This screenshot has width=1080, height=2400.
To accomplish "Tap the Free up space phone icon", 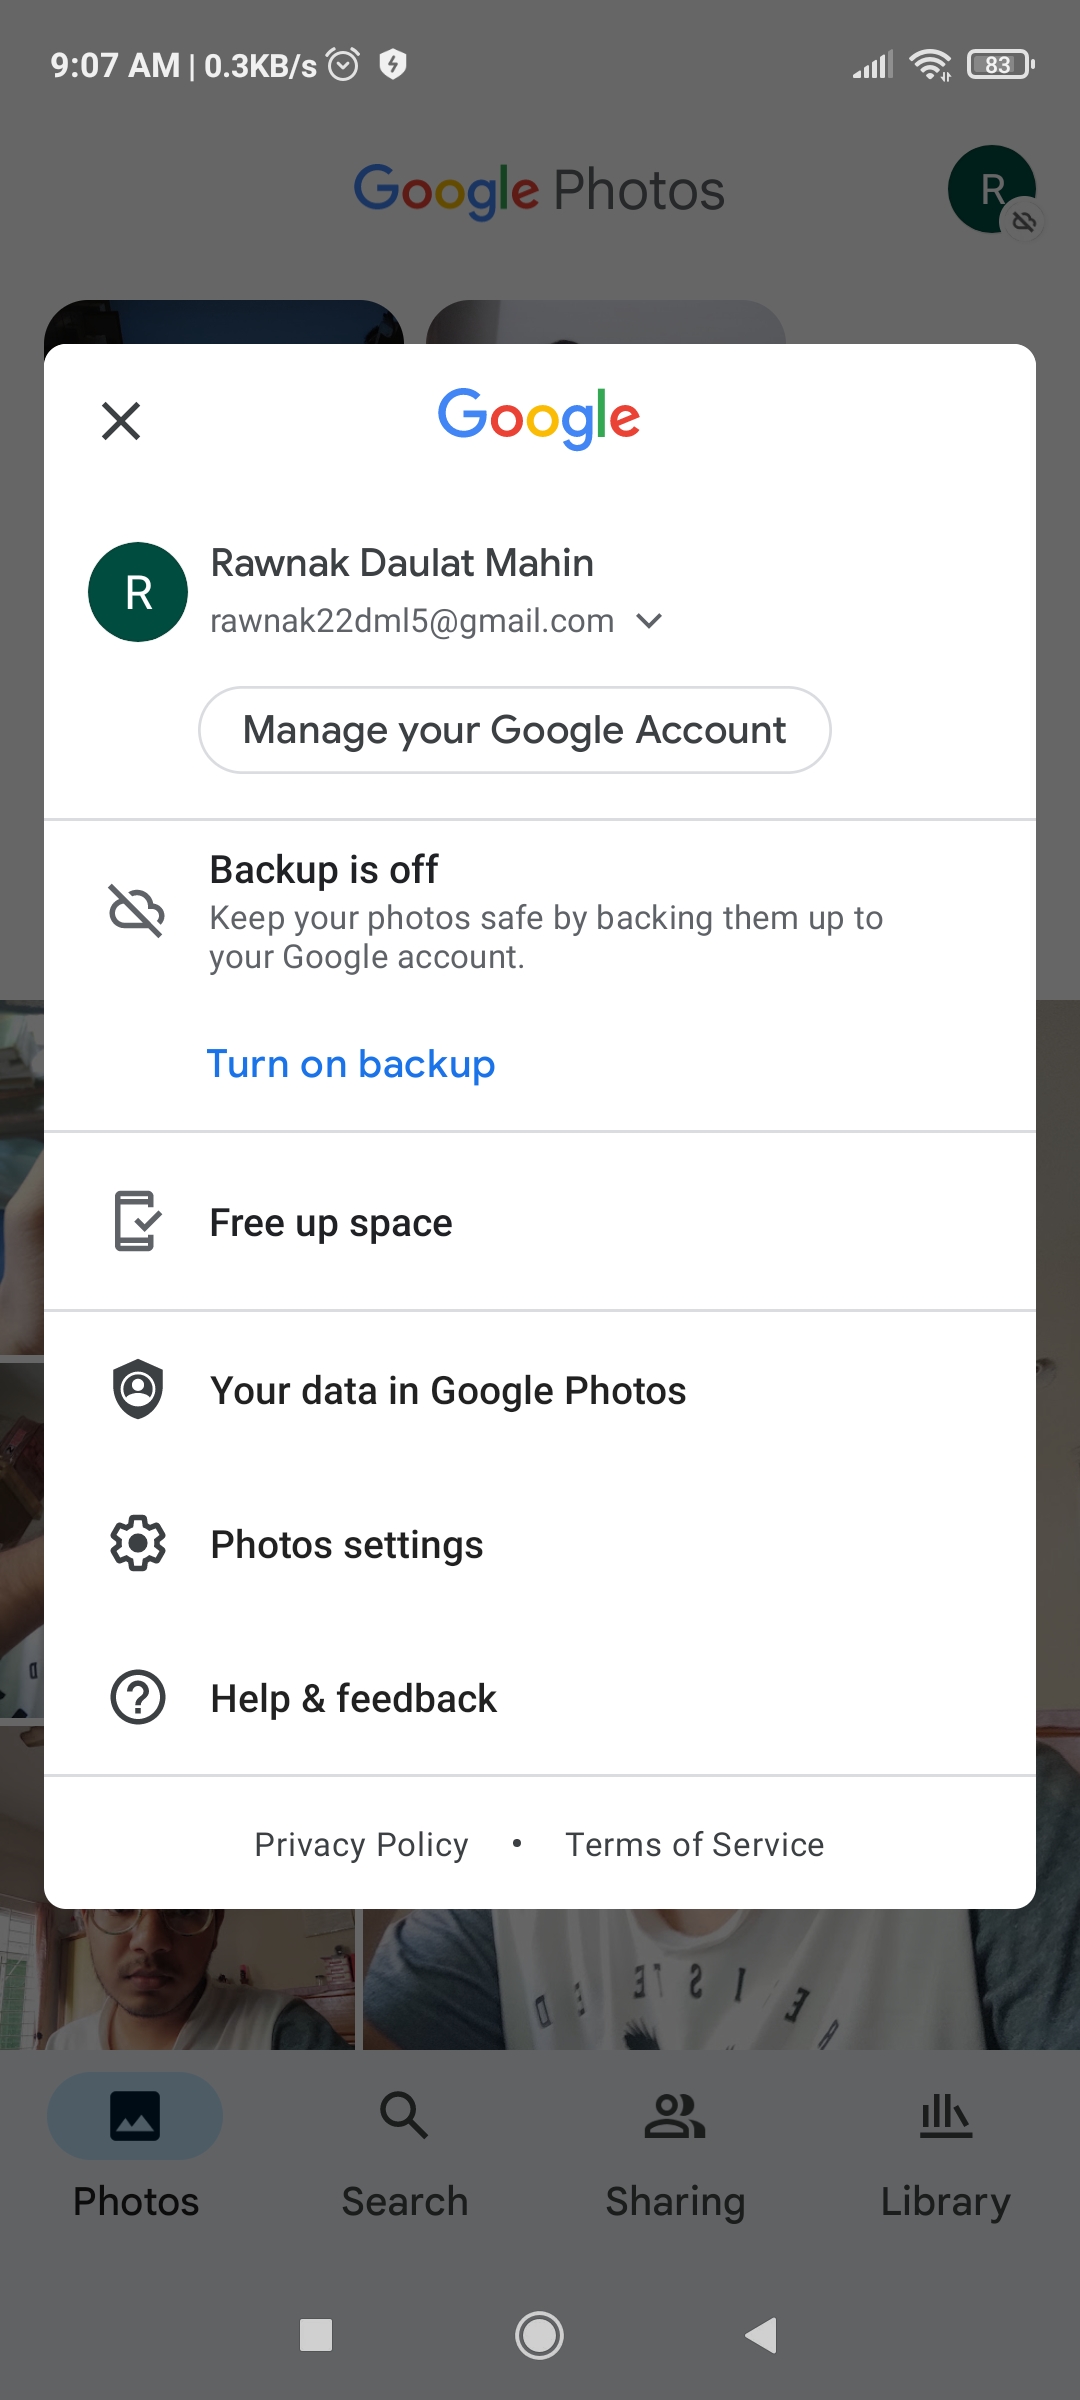I will [x=137, y=1221].
